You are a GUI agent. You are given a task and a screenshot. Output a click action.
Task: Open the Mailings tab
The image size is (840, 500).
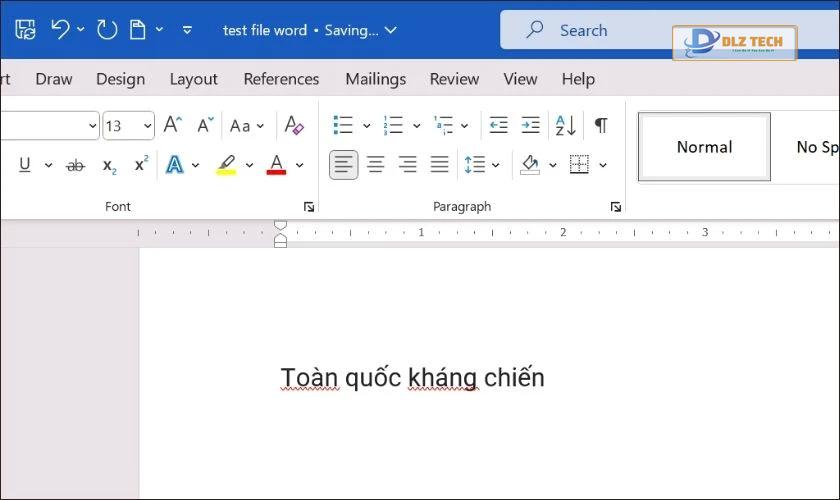click(376, 79)
